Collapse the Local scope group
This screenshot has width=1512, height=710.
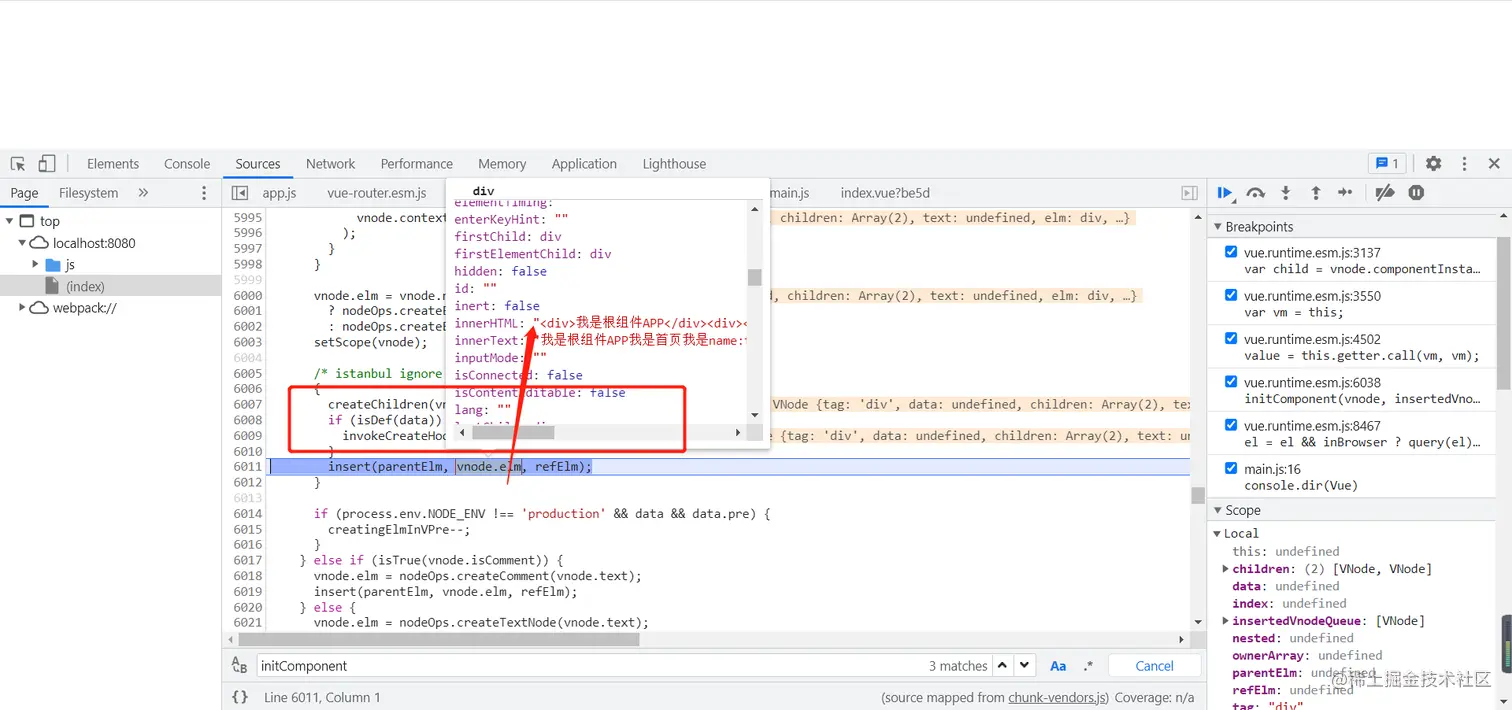1218,534
